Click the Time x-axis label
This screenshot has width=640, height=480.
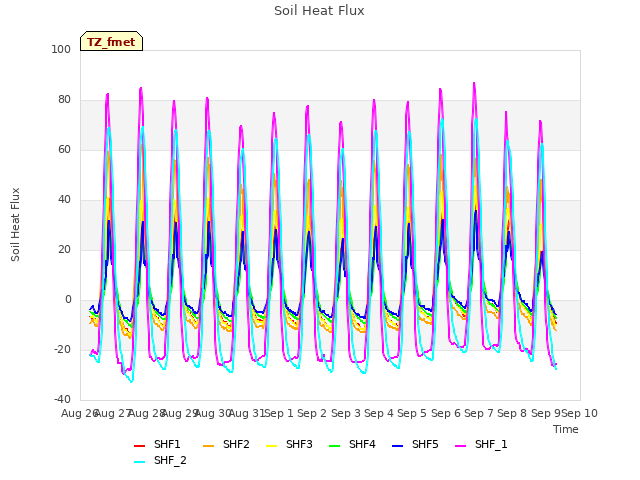[x=566, y=429]
